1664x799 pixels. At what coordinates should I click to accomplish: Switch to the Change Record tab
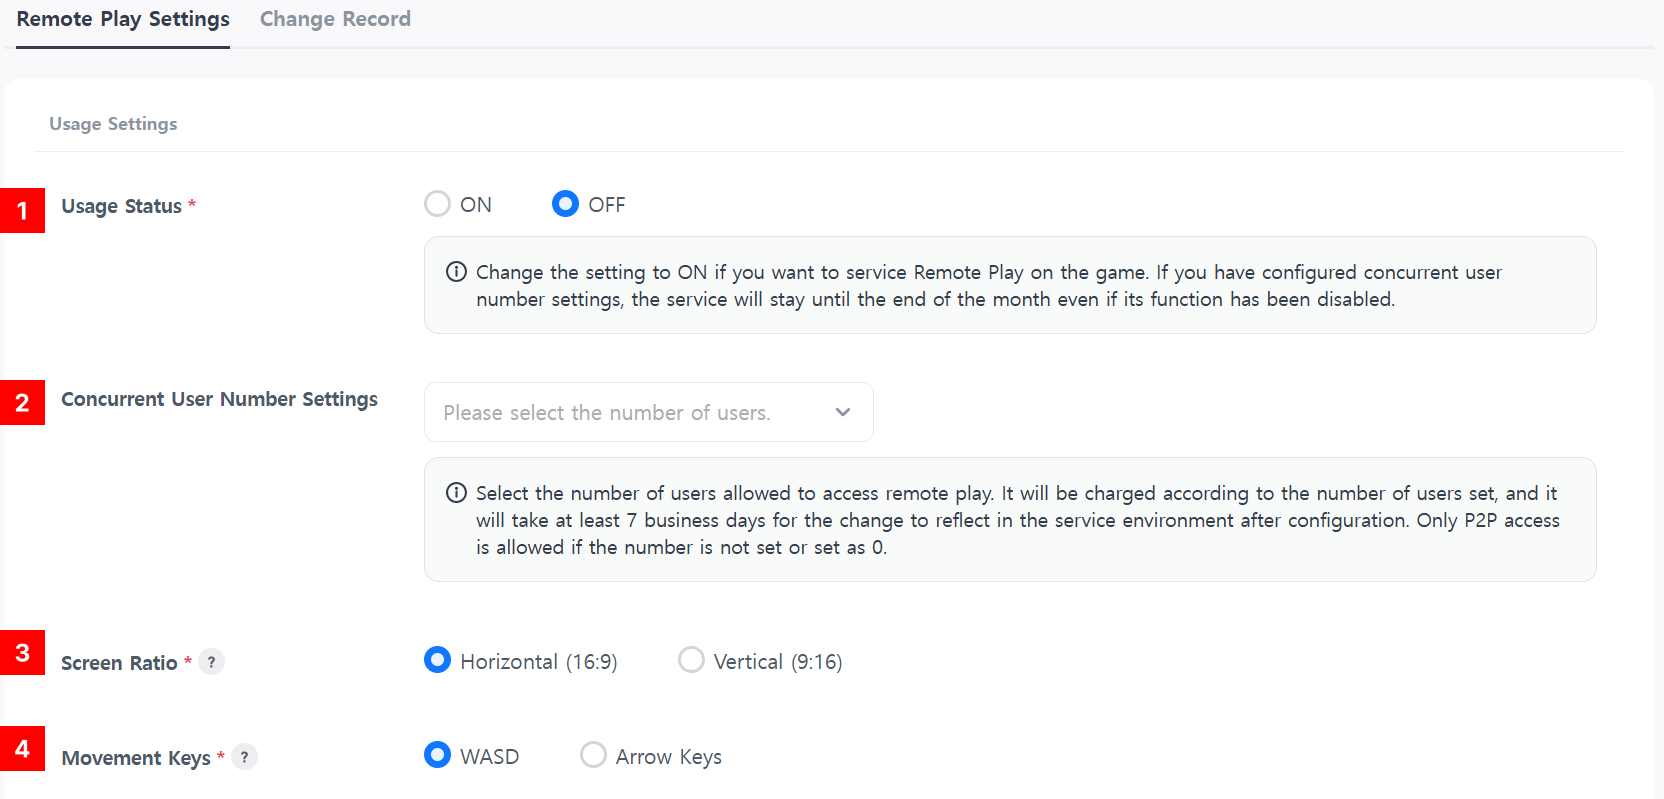click(x=335, y=19)
